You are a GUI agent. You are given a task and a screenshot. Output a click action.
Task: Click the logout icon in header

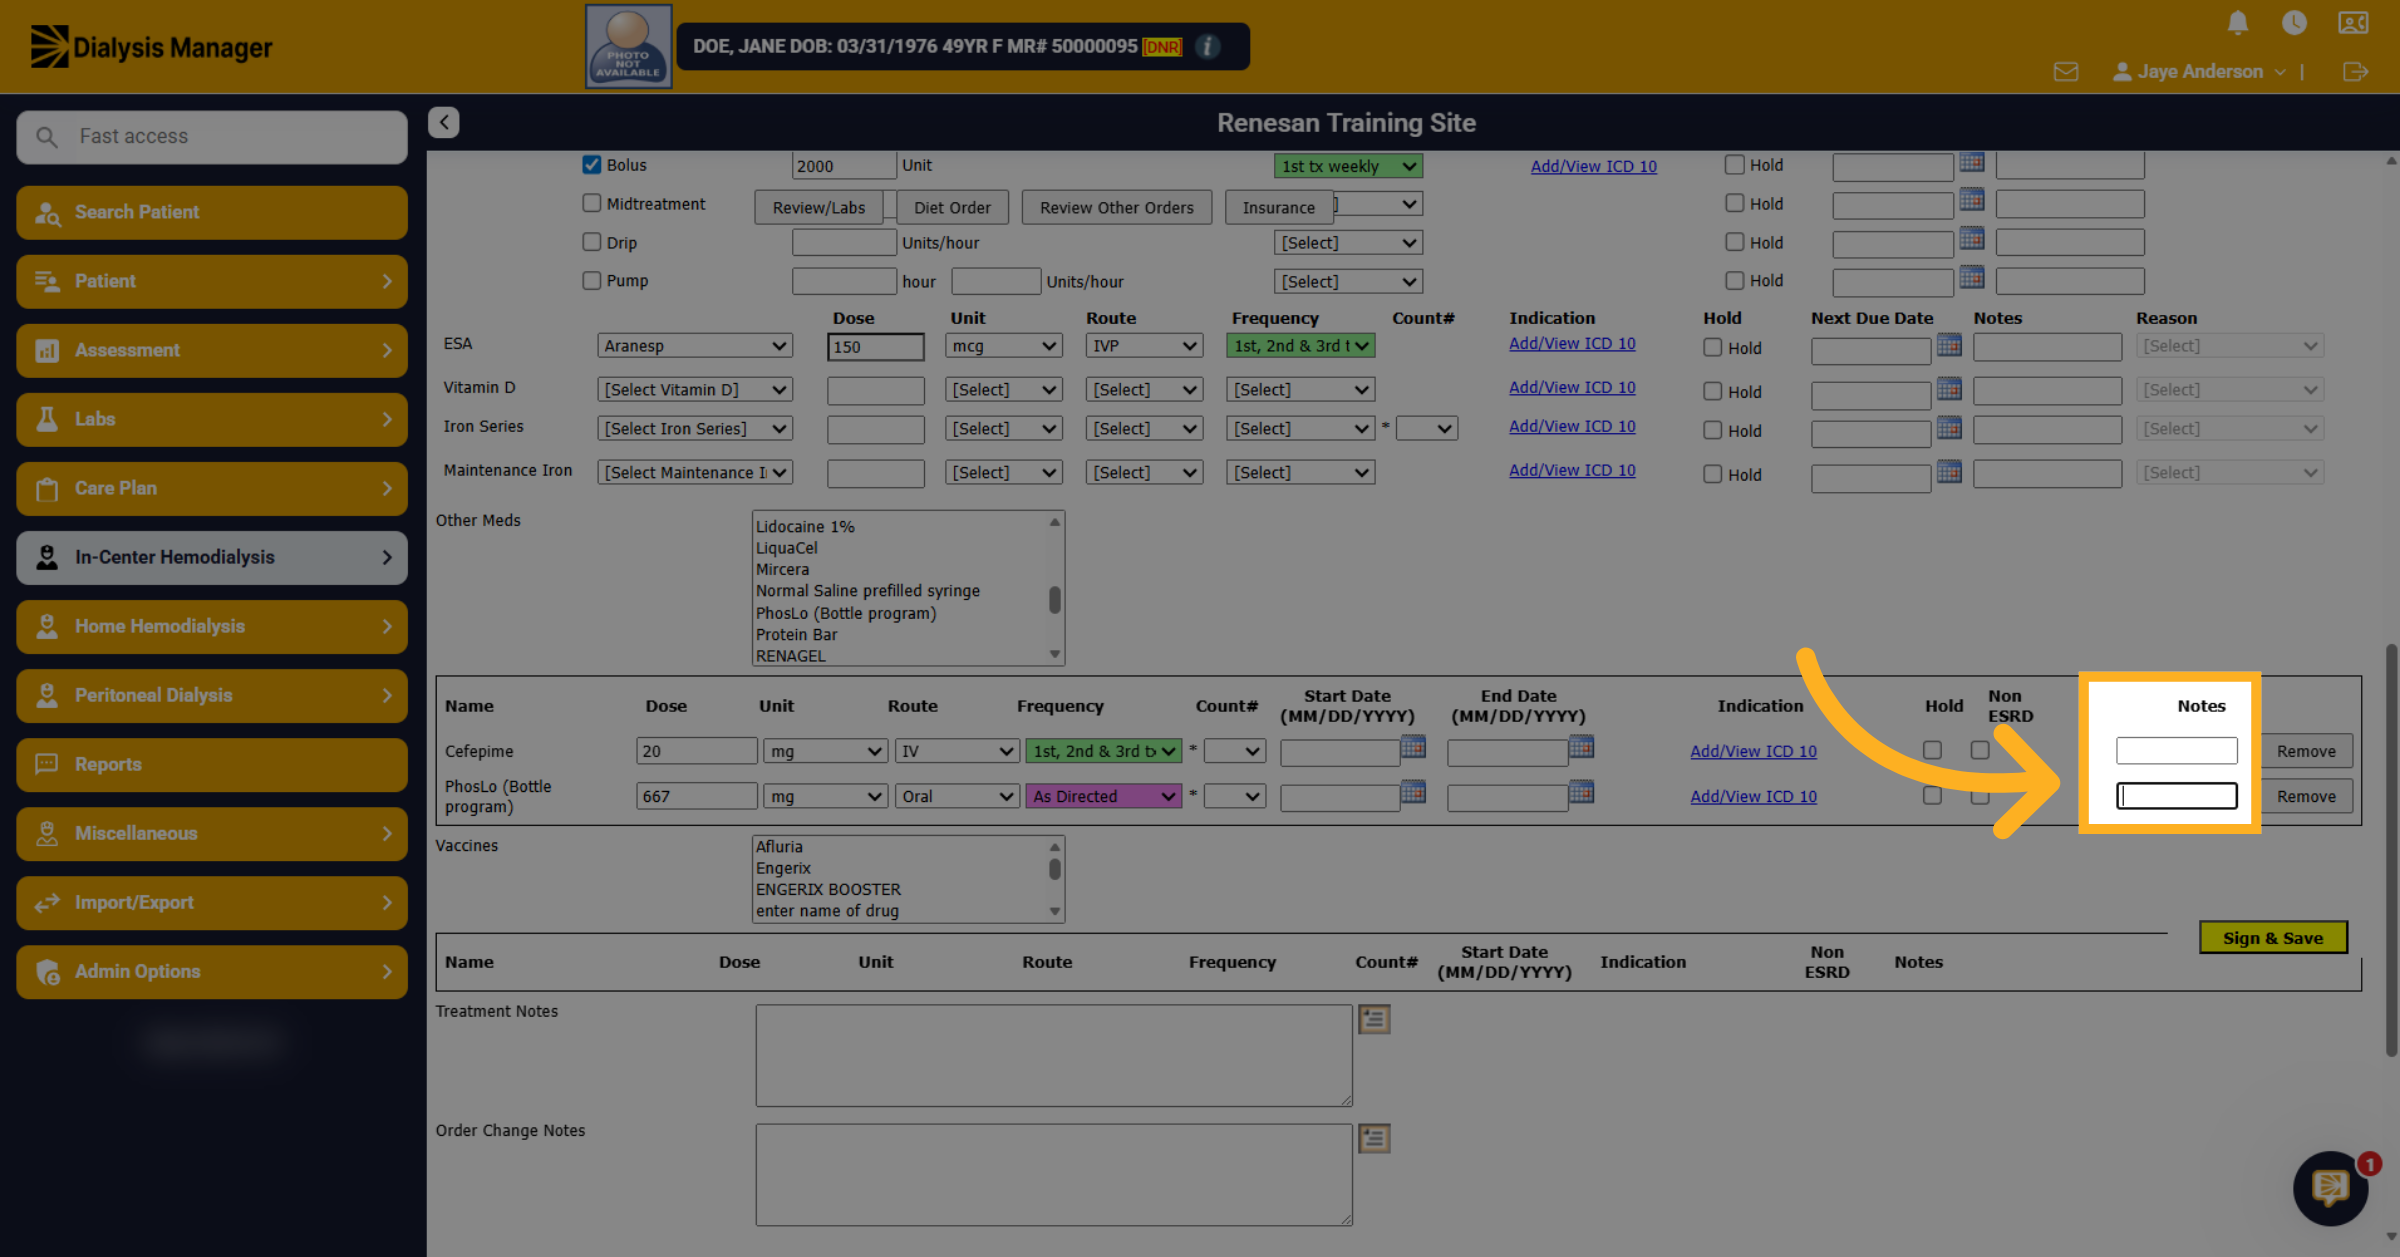2355,72
